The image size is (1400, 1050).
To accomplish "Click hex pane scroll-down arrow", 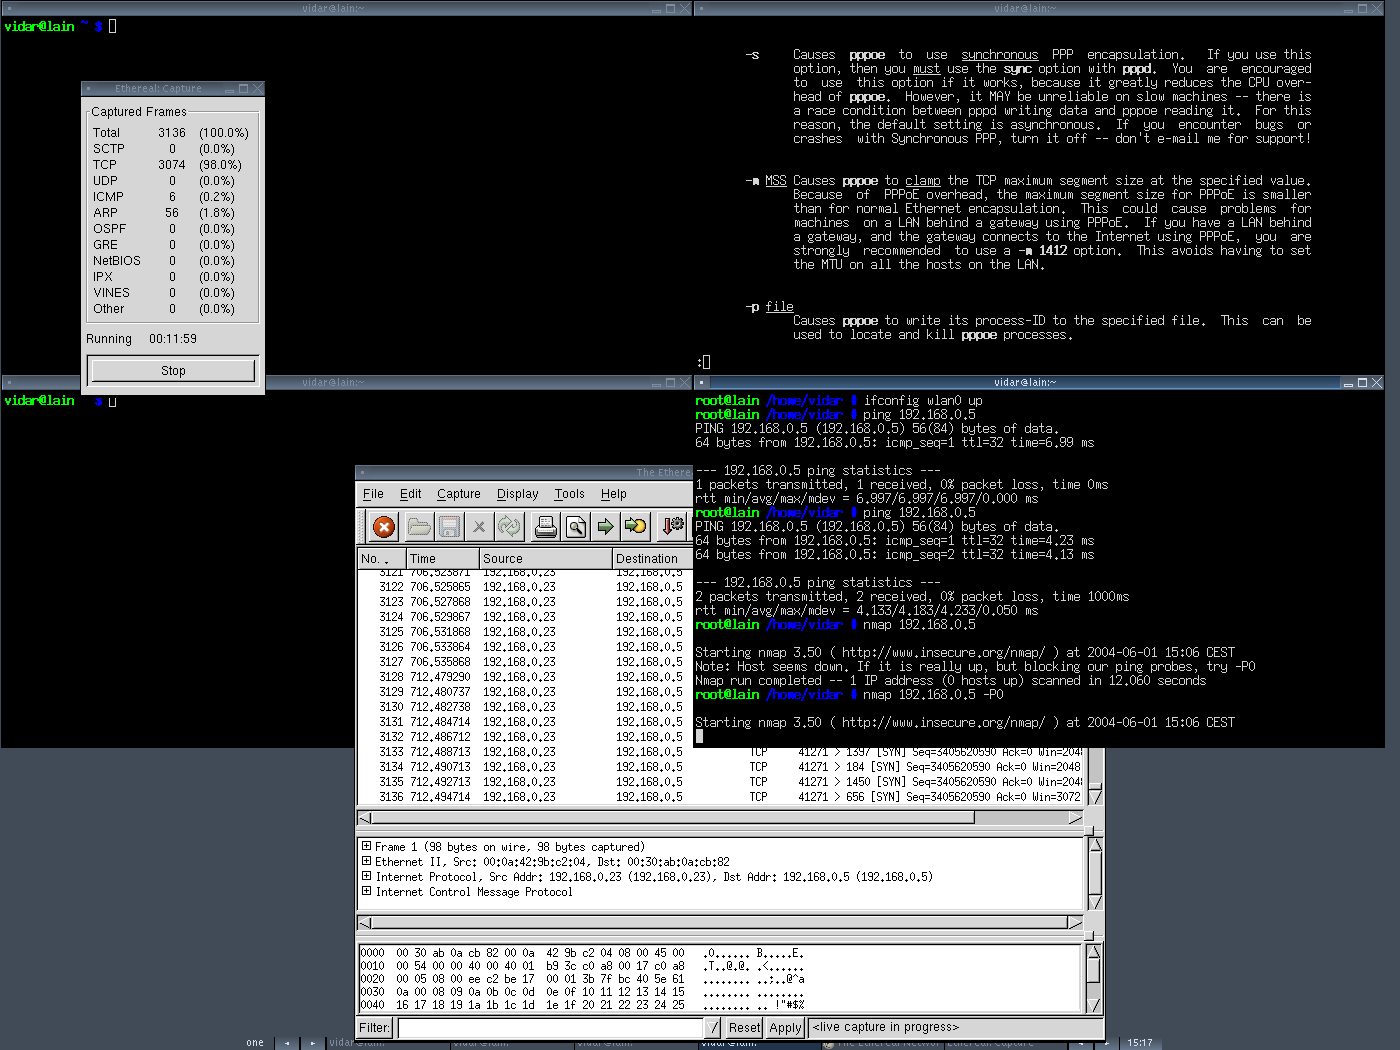I will tap(1095, 1005).
